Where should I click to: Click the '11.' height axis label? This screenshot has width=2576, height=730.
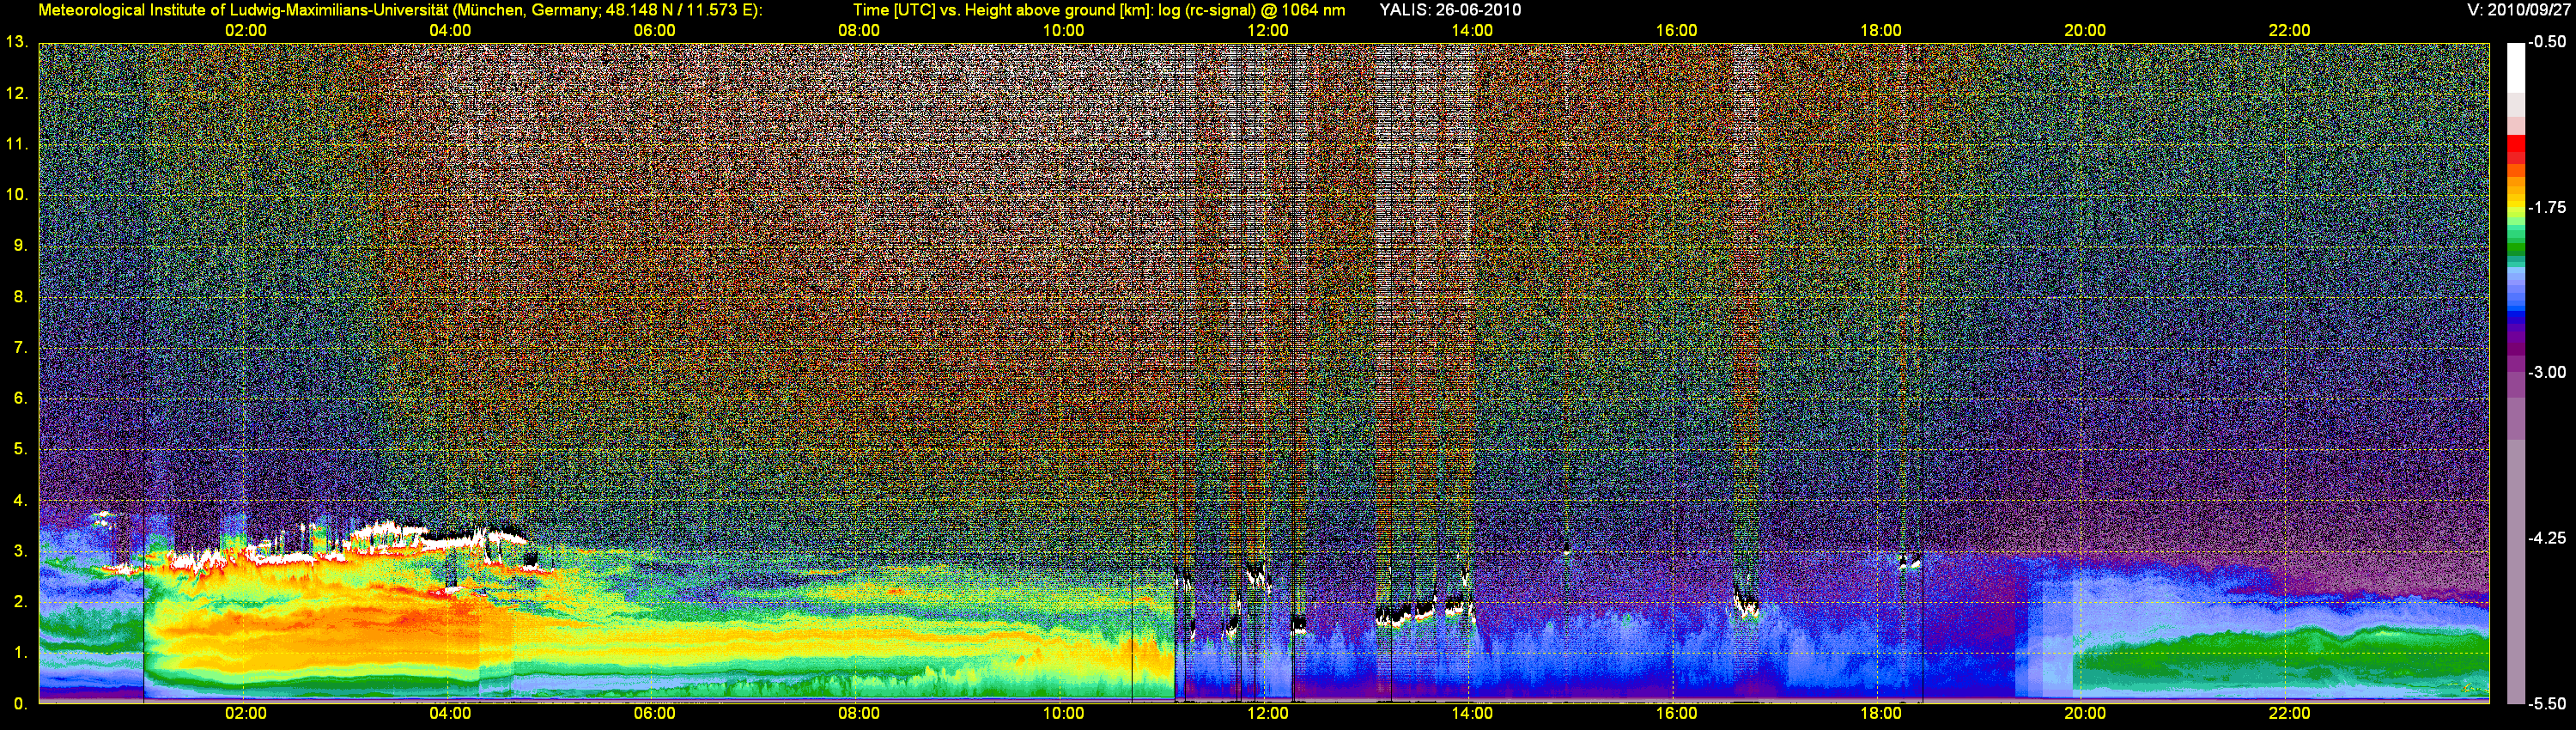[16, 144]
